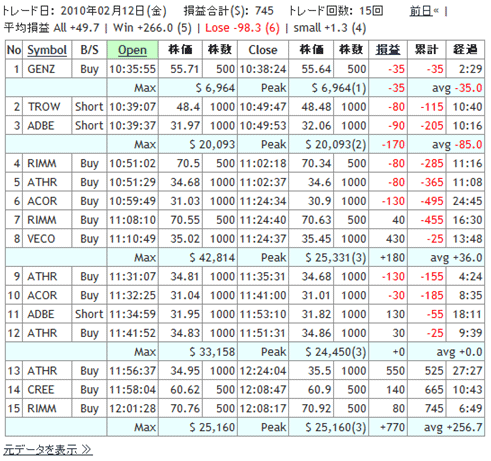
Task: Click the Close column header
Action: [x=263, y=50]
